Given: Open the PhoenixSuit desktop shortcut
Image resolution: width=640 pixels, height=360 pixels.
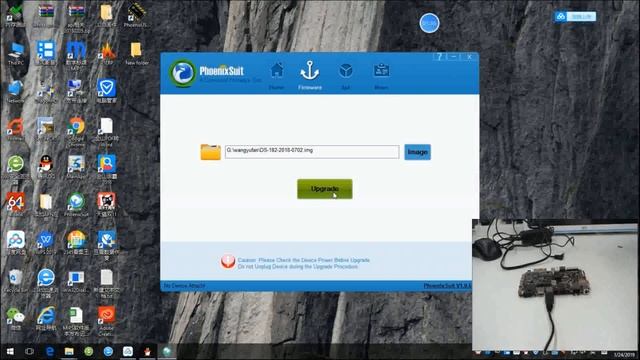Looking at the screenshot, I should [x=76, y=205].
